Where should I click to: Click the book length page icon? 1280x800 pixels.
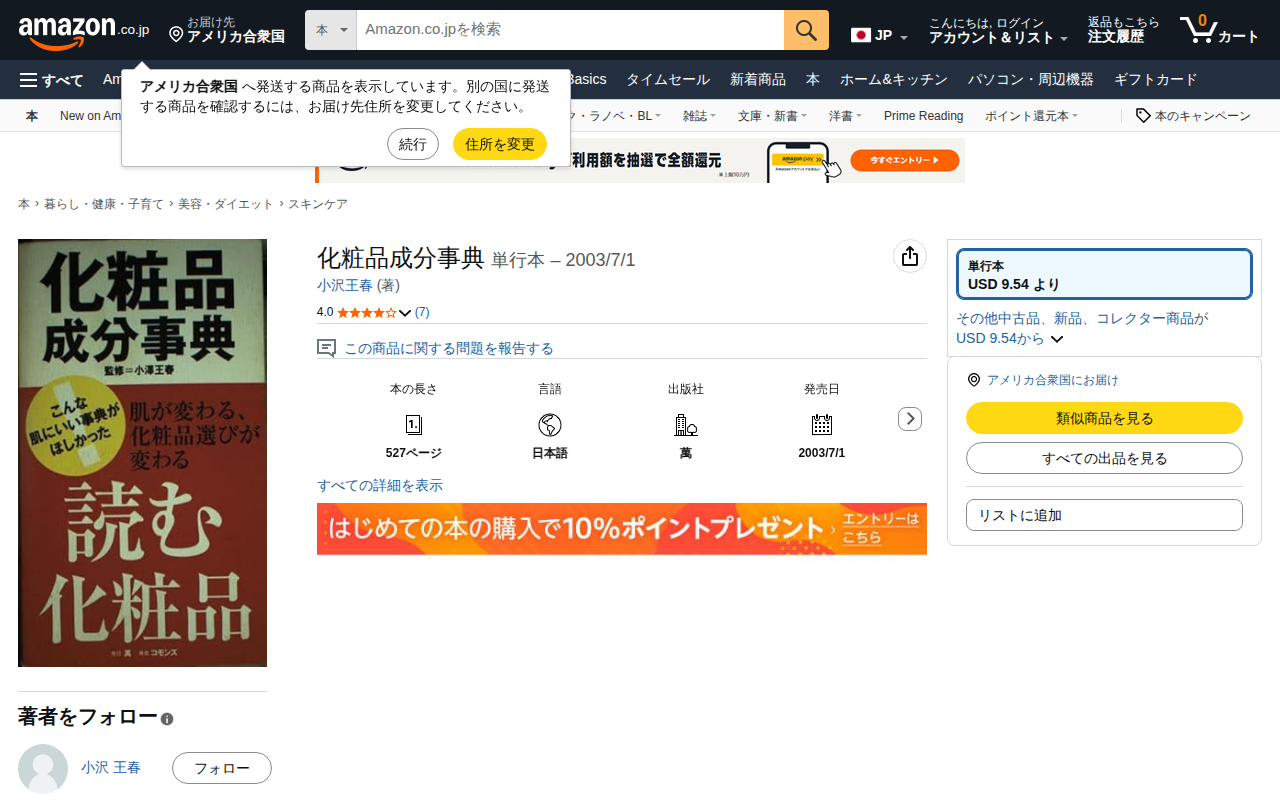413,425
